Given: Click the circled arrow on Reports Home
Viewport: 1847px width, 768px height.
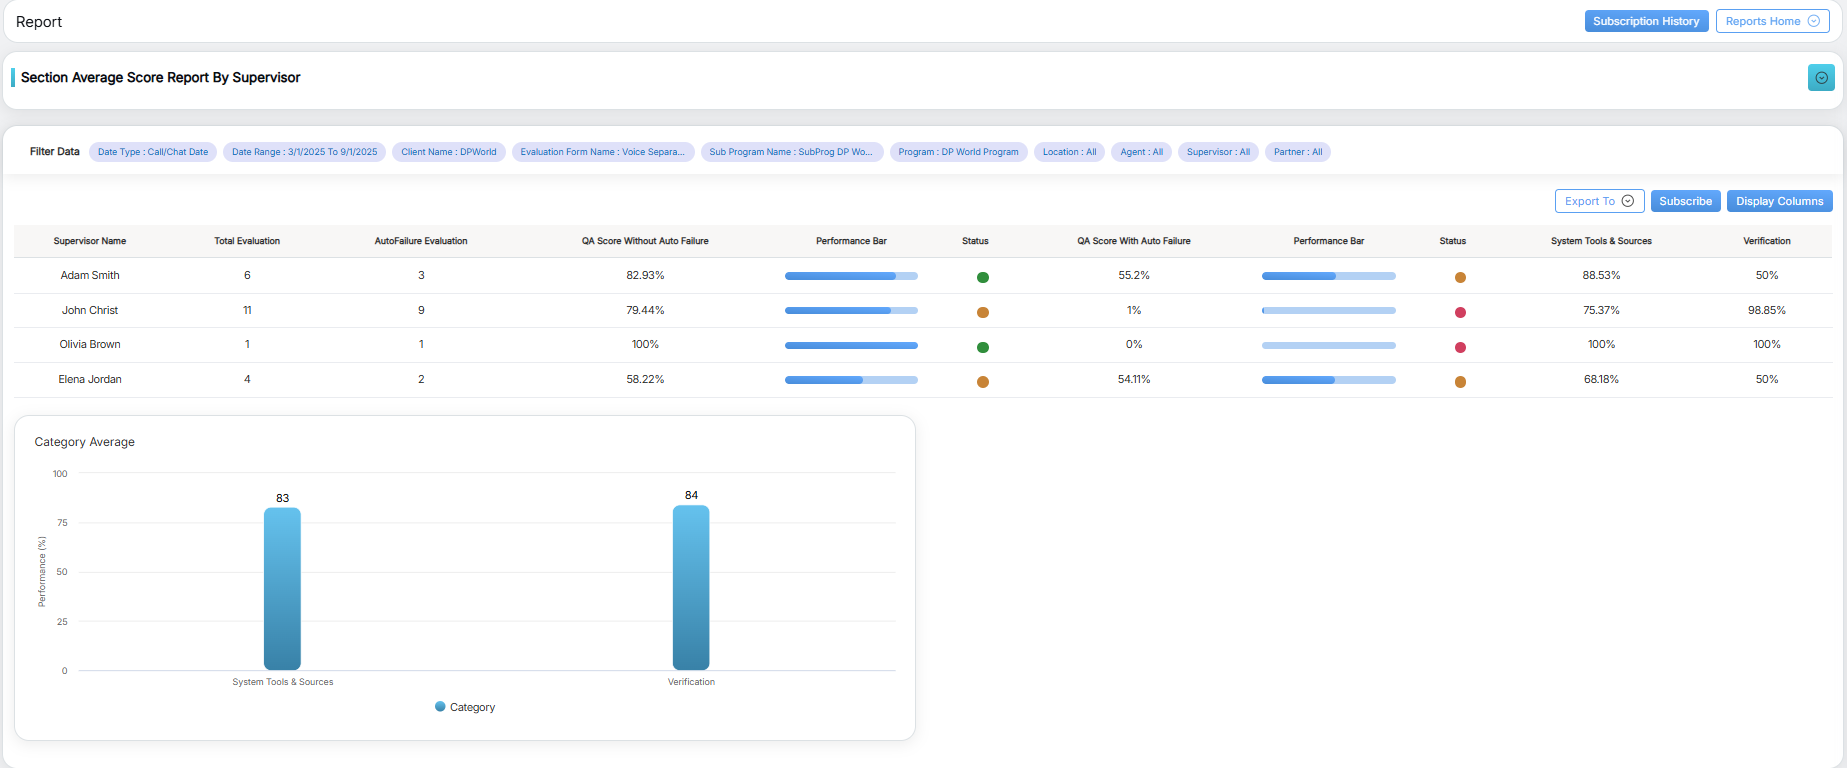Looking at the screenshot, I should (x=1814, y=21).
